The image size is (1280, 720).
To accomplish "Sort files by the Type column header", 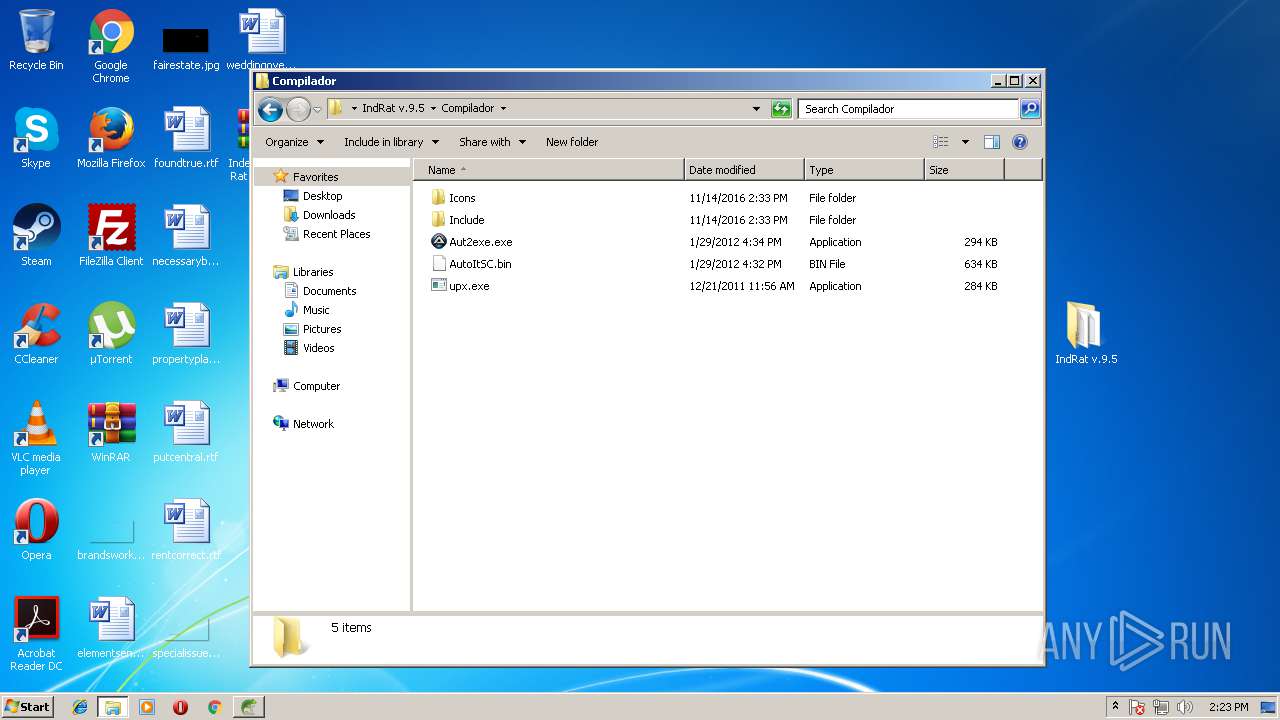I will click(864, 170).
